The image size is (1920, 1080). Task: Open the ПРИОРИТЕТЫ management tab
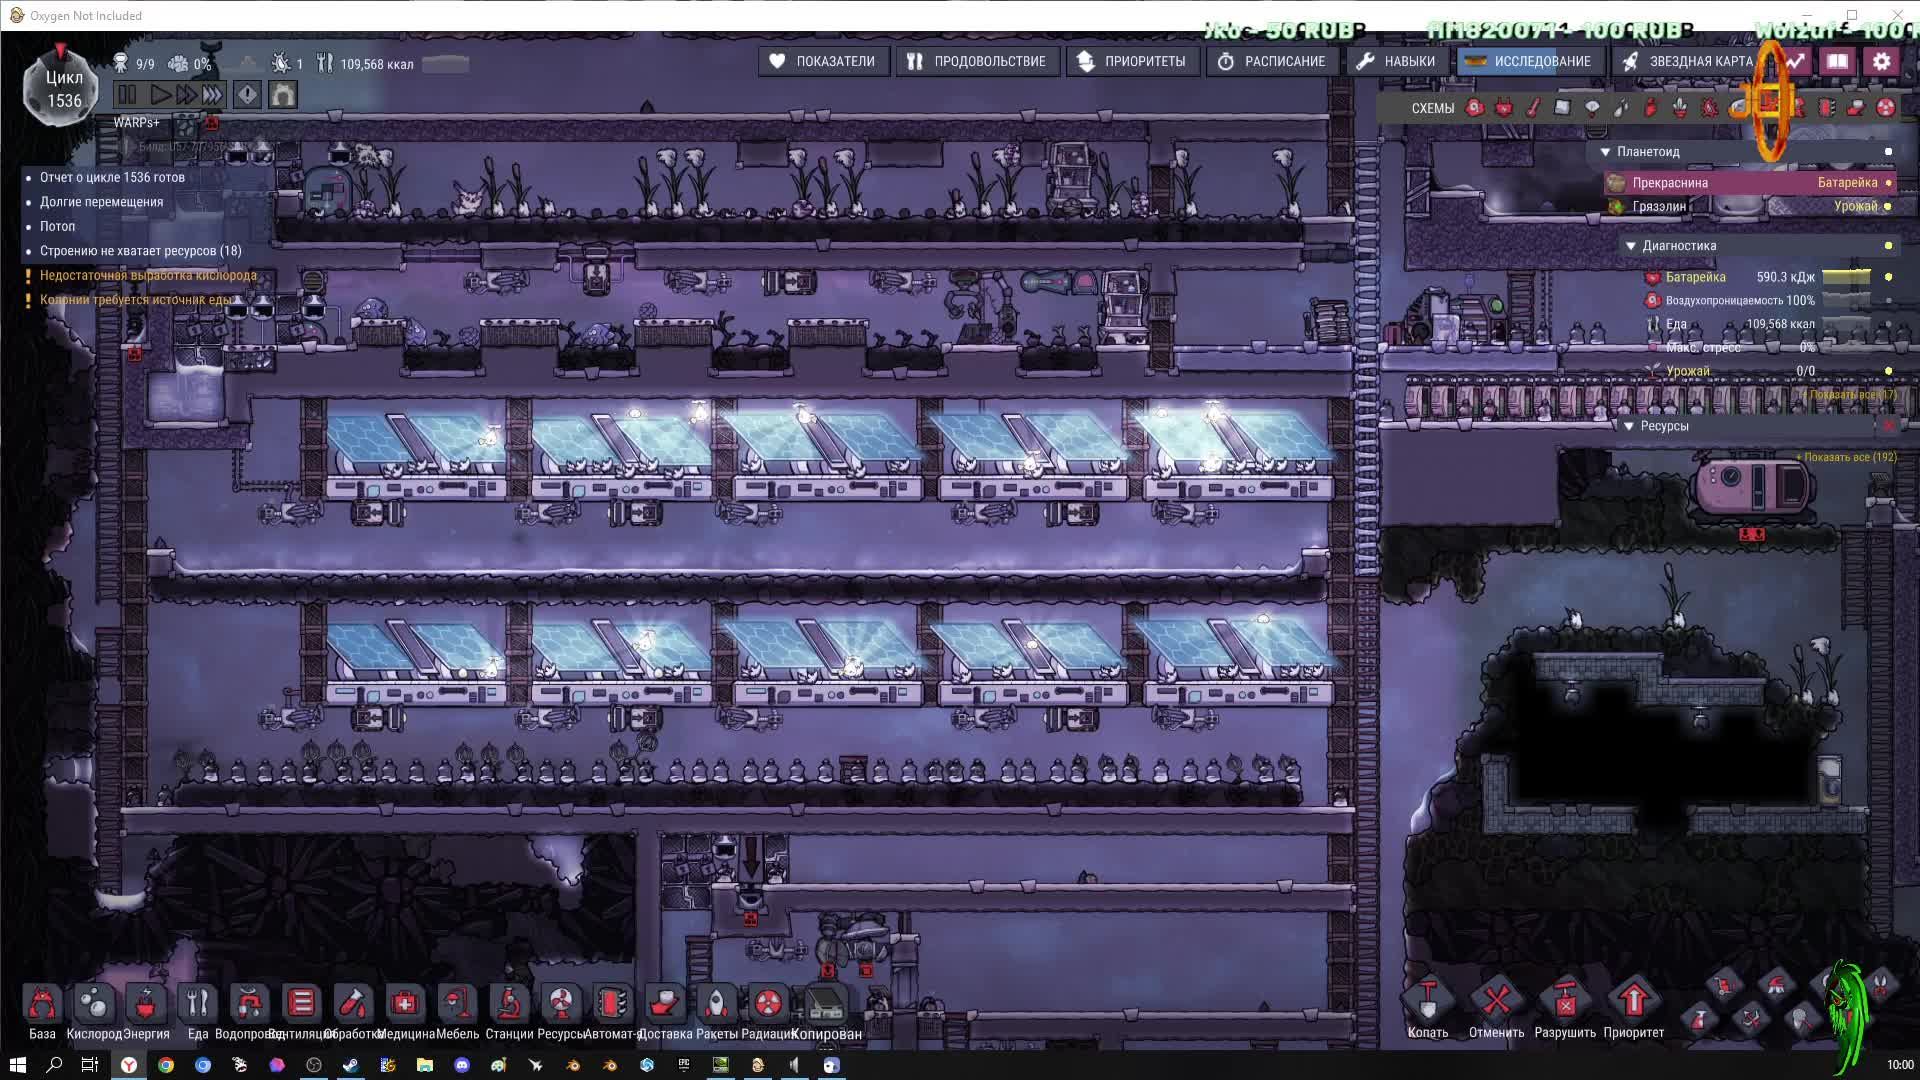pyautogui.click(x=1131, y=61)
